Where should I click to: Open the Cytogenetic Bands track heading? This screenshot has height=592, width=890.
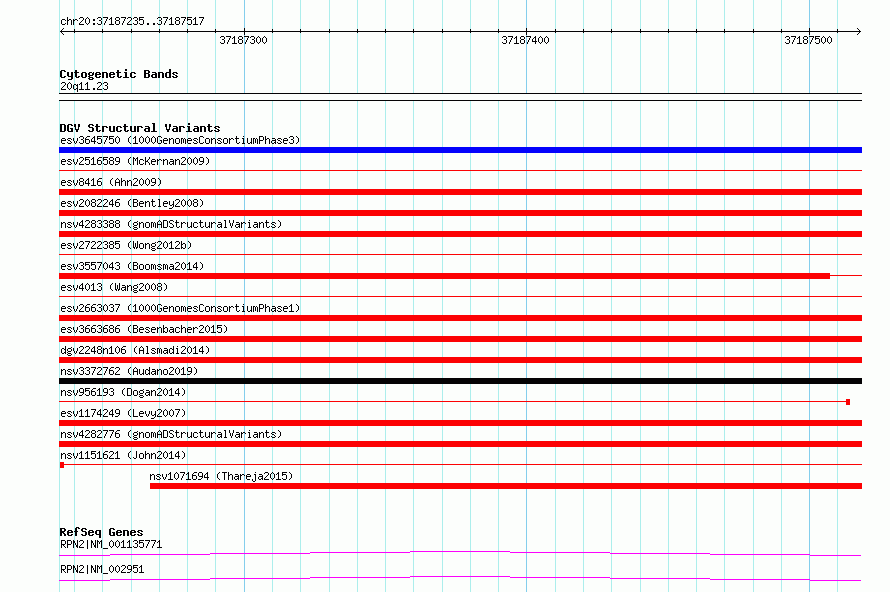click(x=119, y=74)
